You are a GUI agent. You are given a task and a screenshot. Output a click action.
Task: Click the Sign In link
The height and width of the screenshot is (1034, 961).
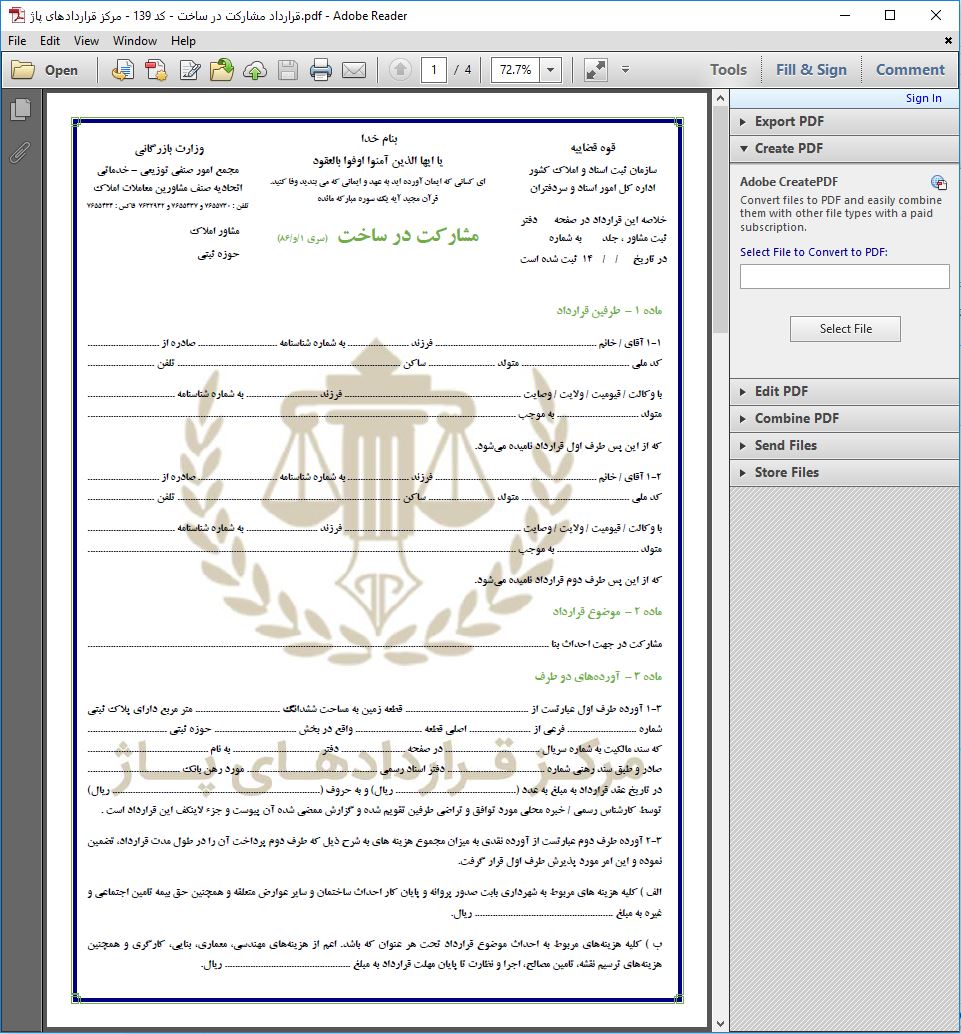[923, 98]
